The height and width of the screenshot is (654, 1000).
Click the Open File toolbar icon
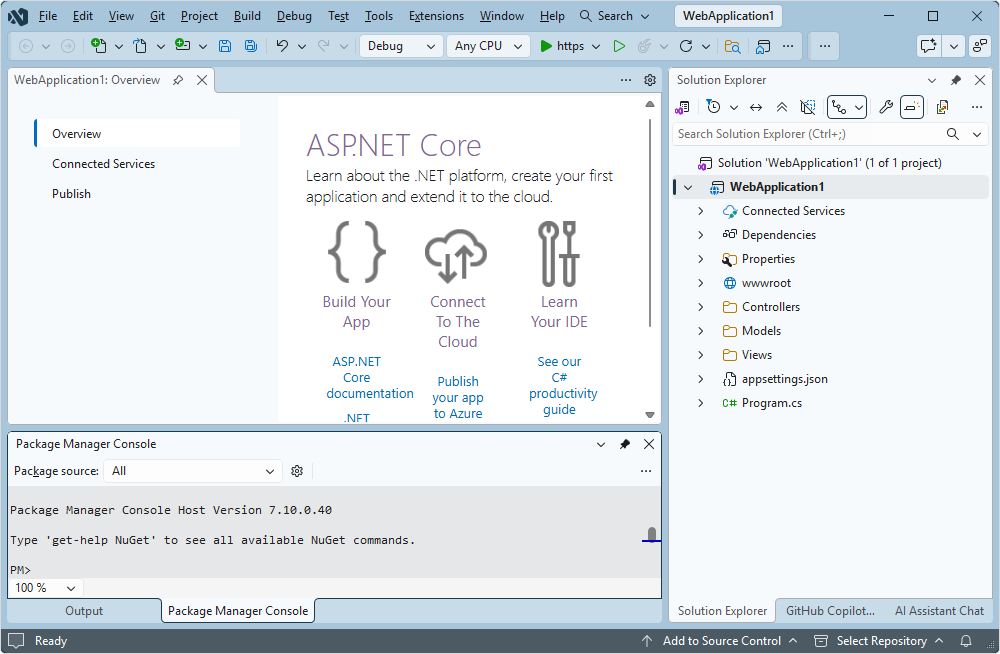[x=140, y=45]
